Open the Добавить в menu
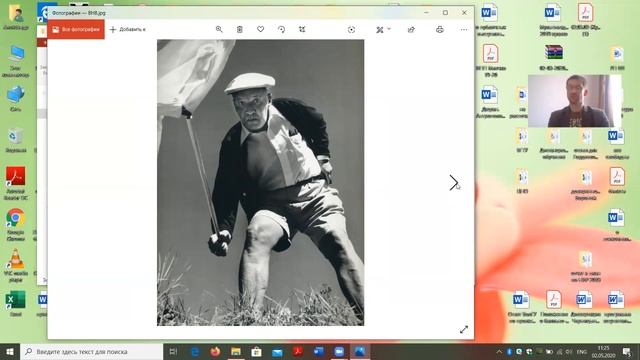Viewport: 640px width, 360px height. pos(128,29)
